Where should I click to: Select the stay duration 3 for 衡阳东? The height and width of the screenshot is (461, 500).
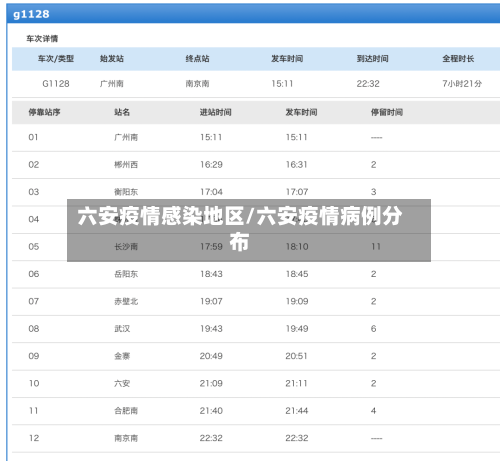374,192
